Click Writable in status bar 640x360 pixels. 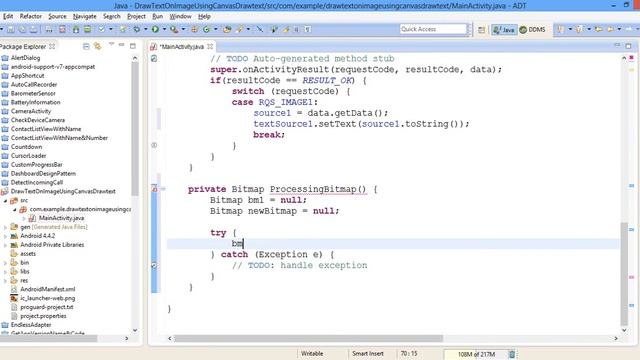pyautogui.click(x=312, y=354)
